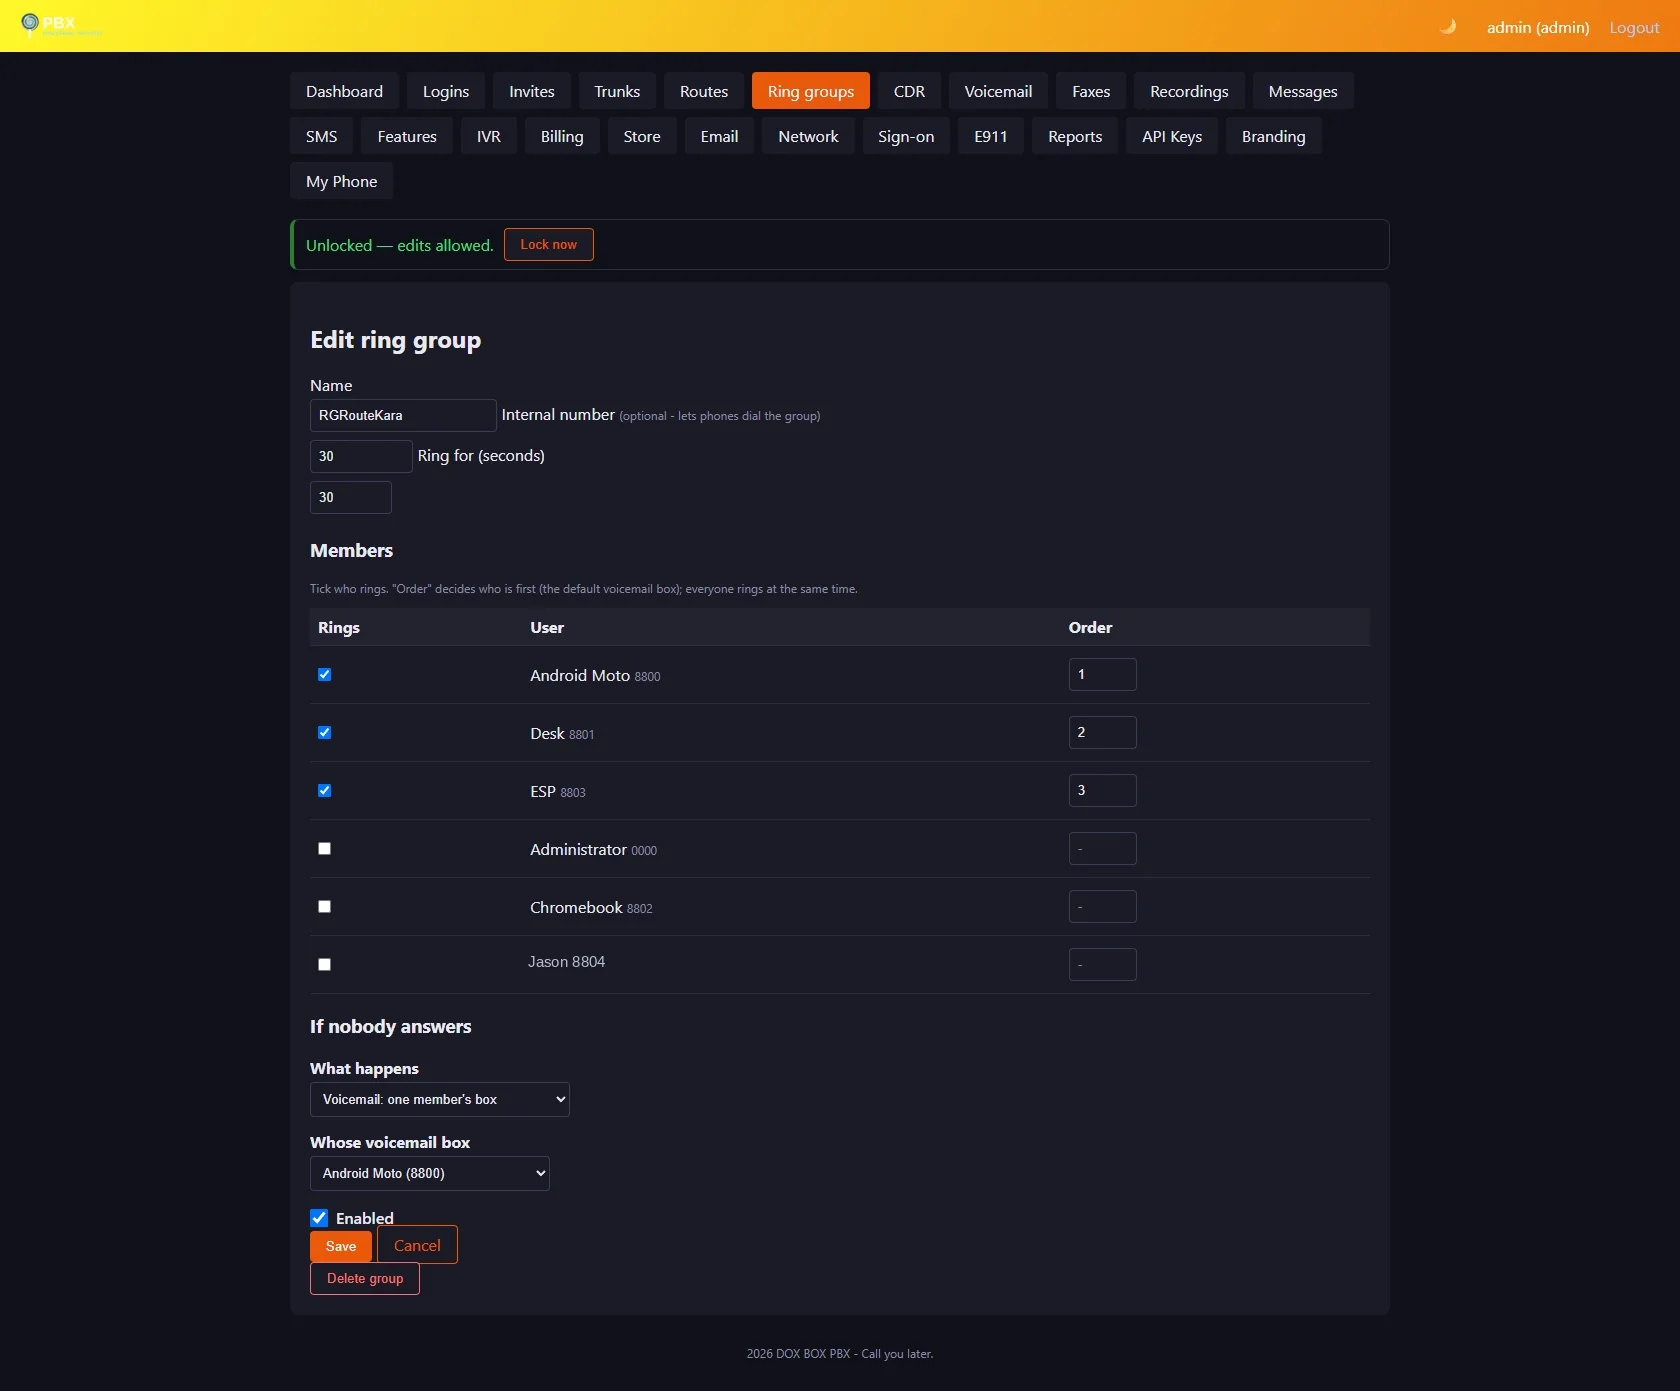The height and width of the screenshot is (1391, 1680).
Task: Click the Internal number input field
Action: (361, 456)
